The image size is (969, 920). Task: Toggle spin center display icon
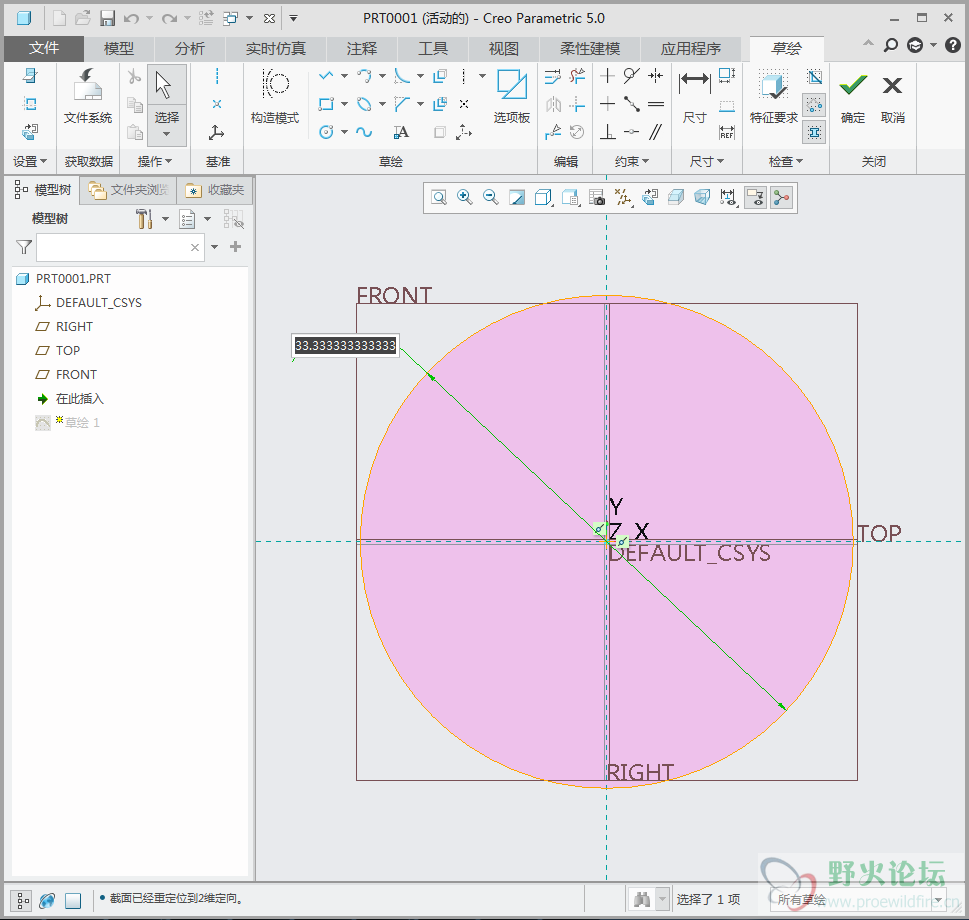tap(782, 197)
